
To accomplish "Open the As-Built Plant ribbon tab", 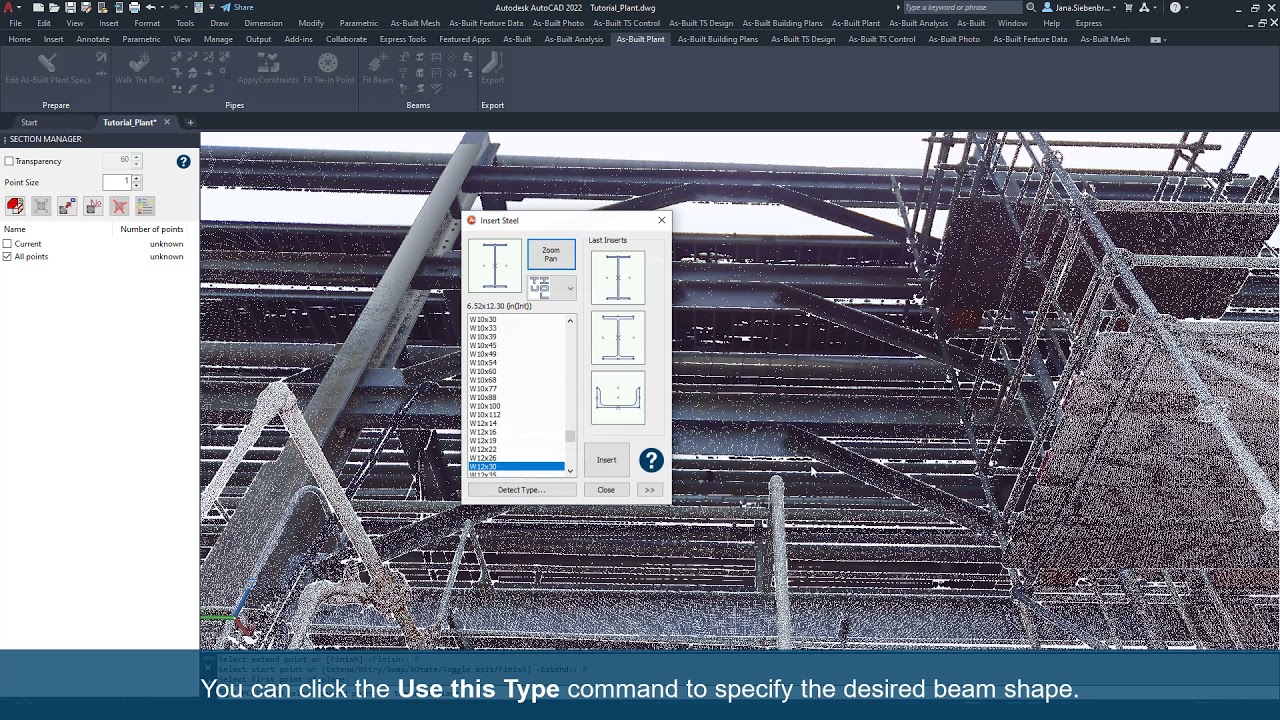I will click(x=640, y=39).
